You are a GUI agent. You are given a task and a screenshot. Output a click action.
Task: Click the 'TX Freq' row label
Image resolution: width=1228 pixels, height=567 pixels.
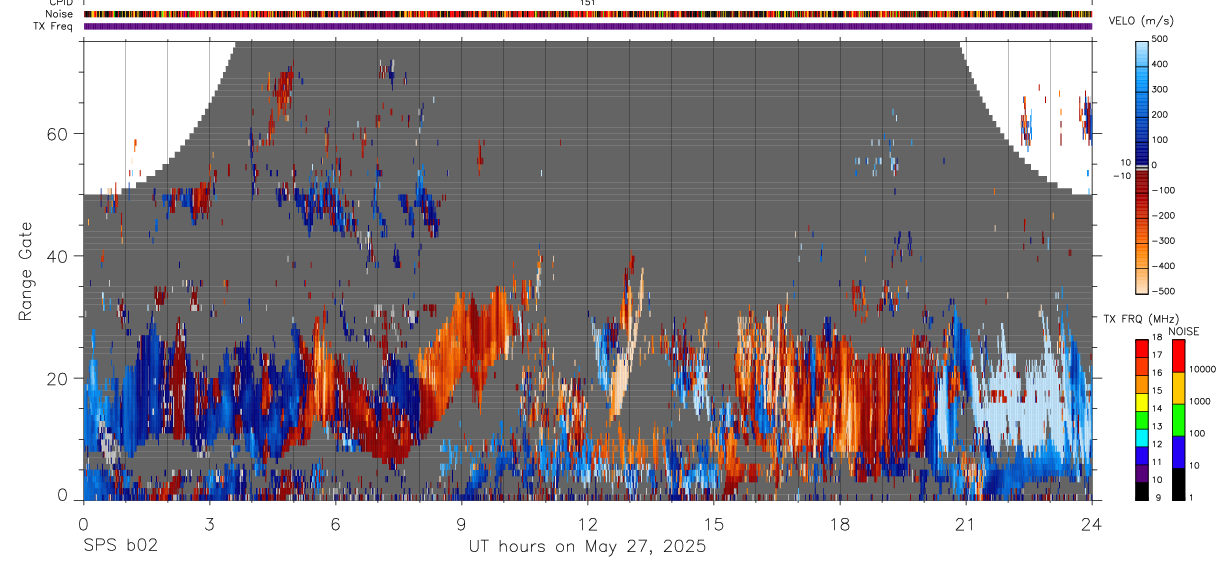[53, 26]
